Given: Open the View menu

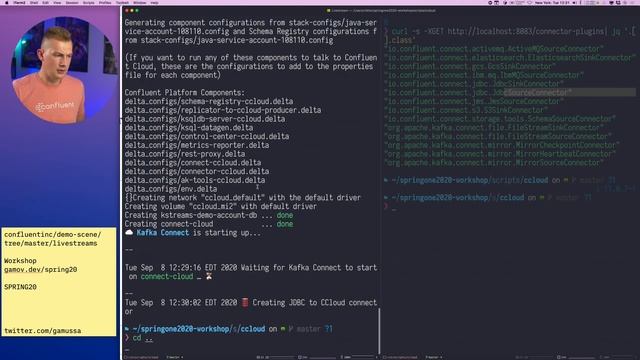Looking at the screenshot, I should point(57,2).
